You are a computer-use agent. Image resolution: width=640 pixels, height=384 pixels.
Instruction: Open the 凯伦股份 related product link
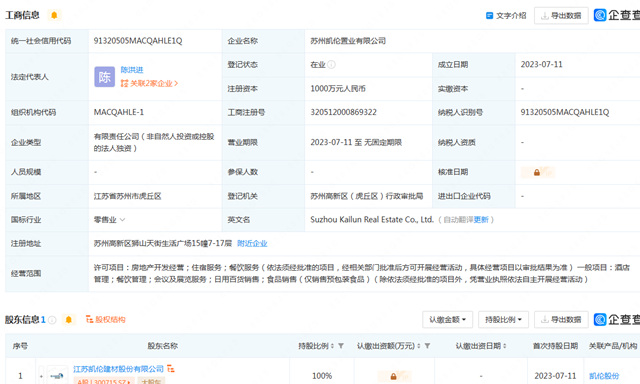click(604, 376)
